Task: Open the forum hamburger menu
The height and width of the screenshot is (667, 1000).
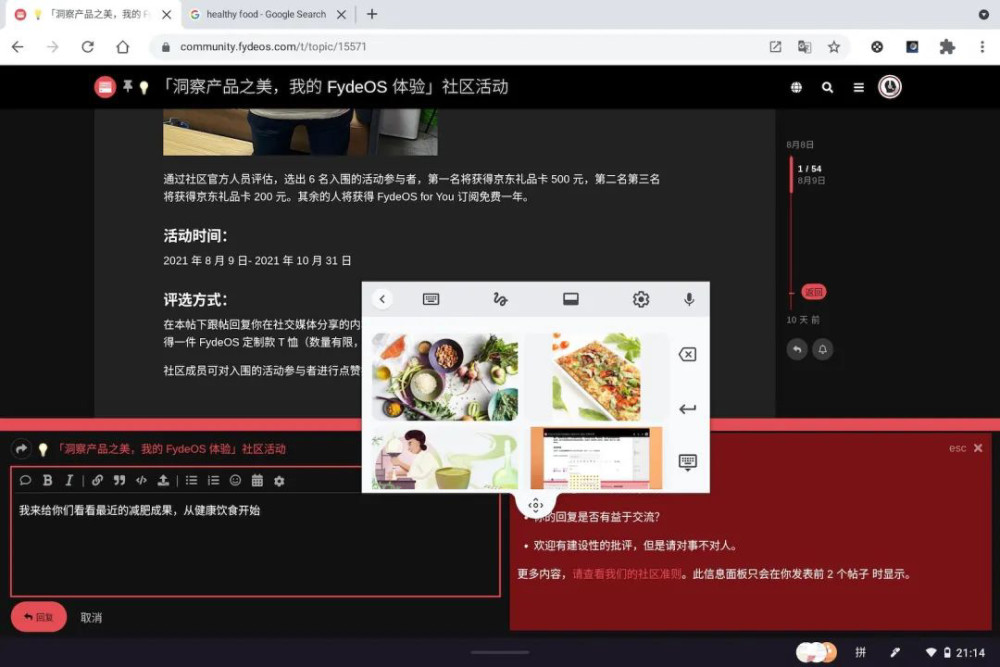Action: [858, 87]
